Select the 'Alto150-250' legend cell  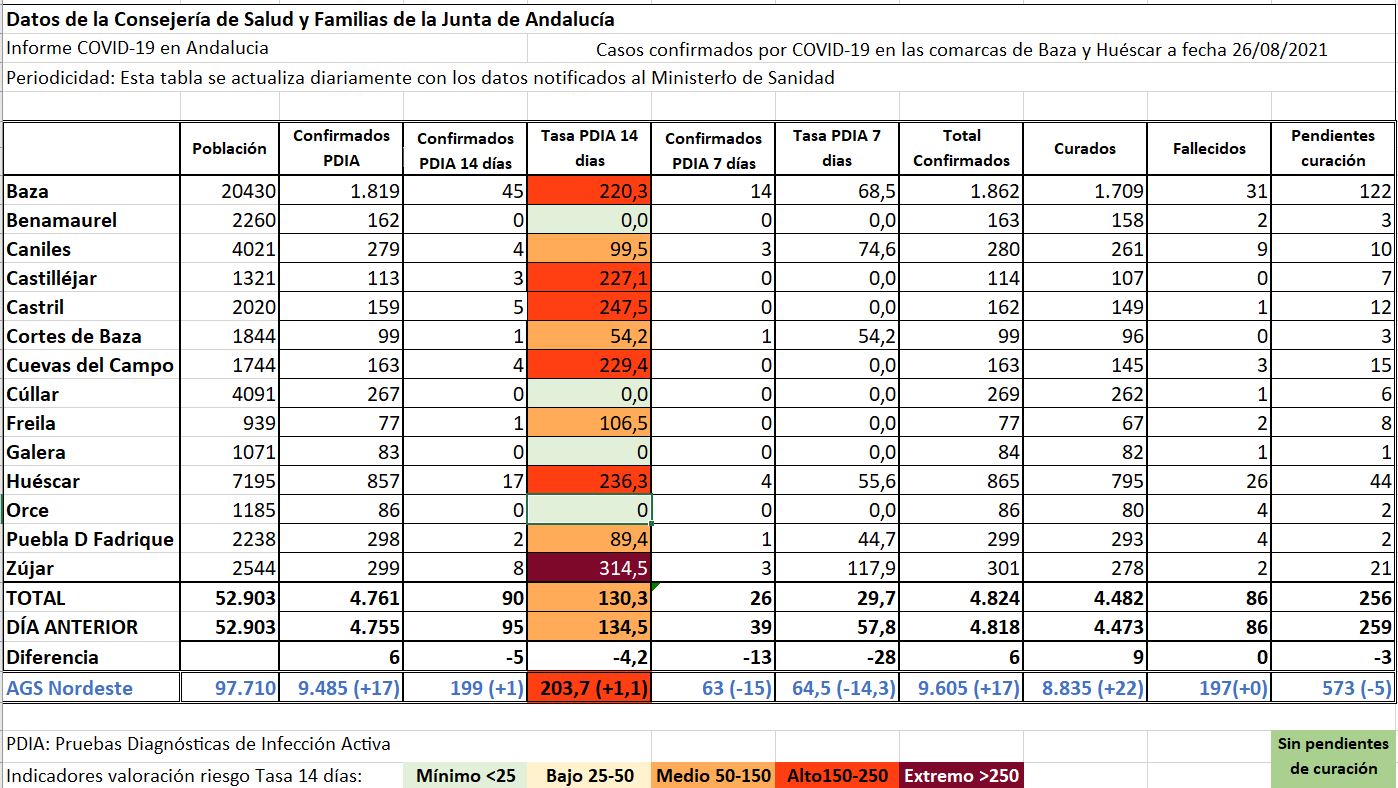[x=837, y=775]
